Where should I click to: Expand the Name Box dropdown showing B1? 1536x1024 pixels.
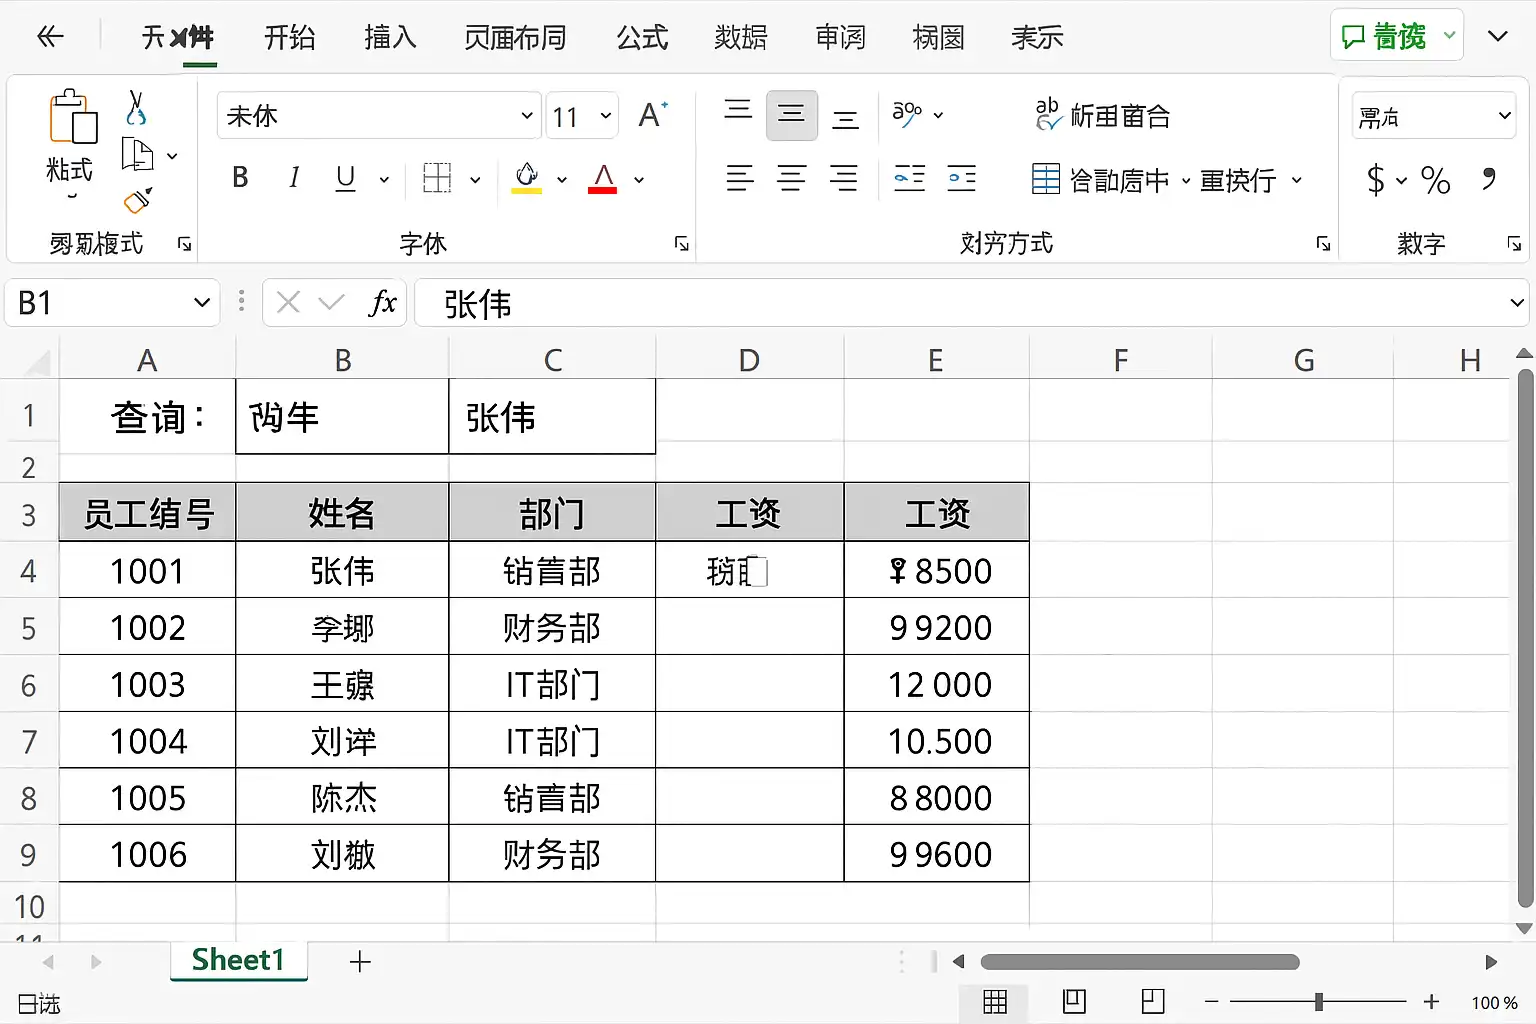pos(202,303)
